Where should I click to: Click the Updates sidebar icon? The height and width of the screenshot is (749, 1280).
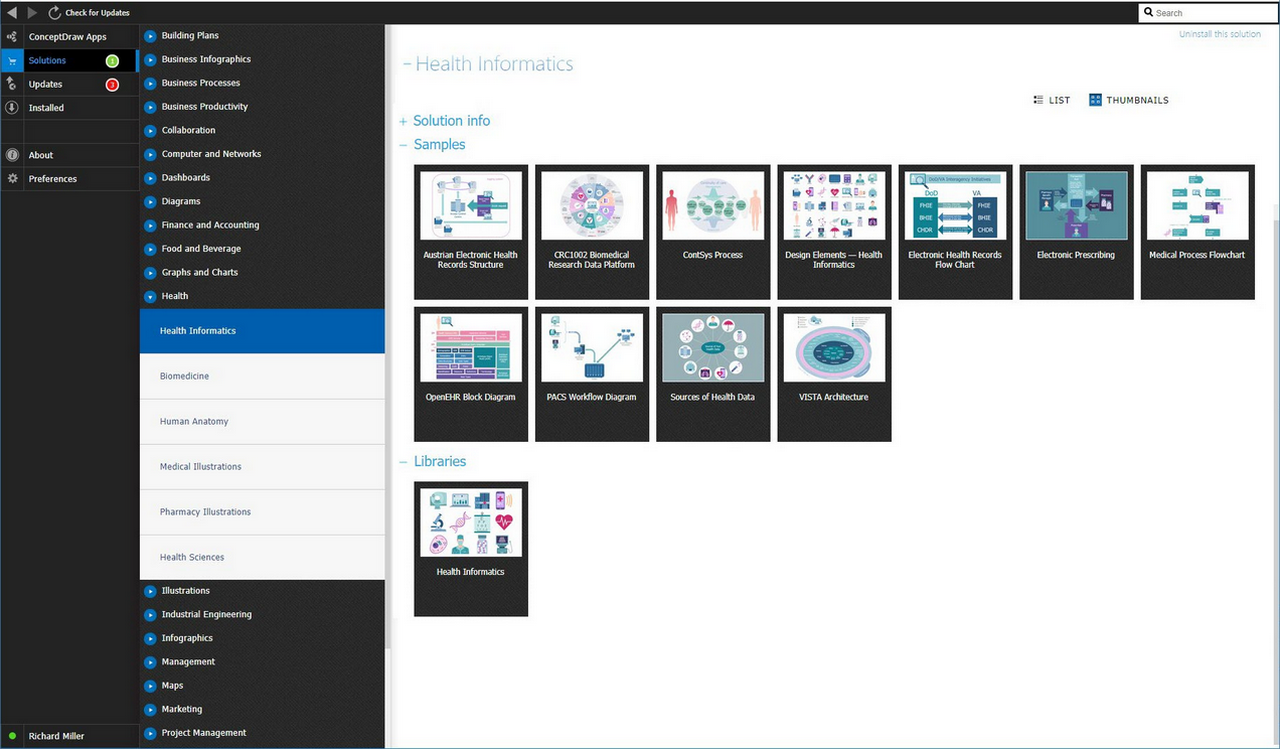11,84
